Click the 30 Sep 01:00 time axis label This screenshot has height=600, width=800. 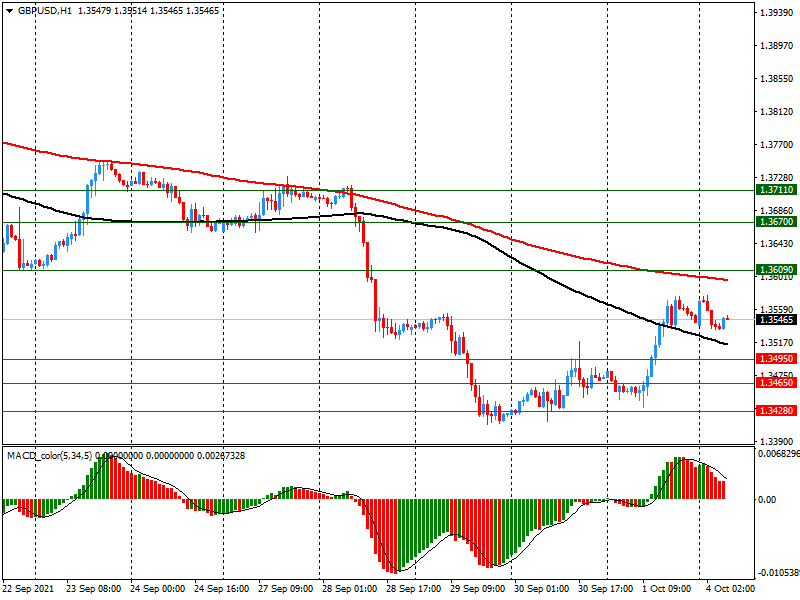click(542, 589)
